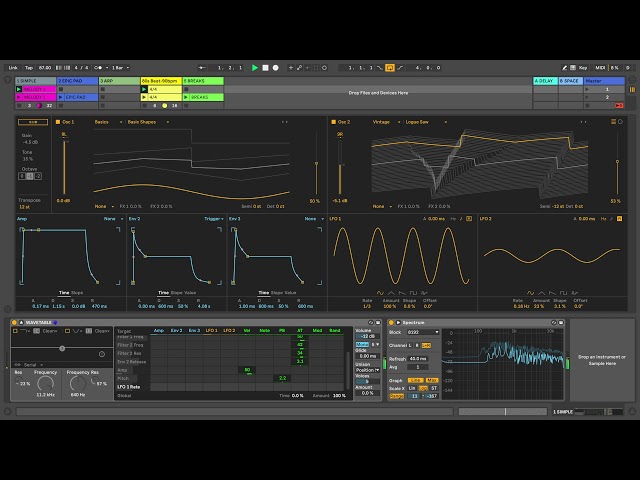Start playback with the green Play button
Screen dimensions: 640x480
point(255,68)
